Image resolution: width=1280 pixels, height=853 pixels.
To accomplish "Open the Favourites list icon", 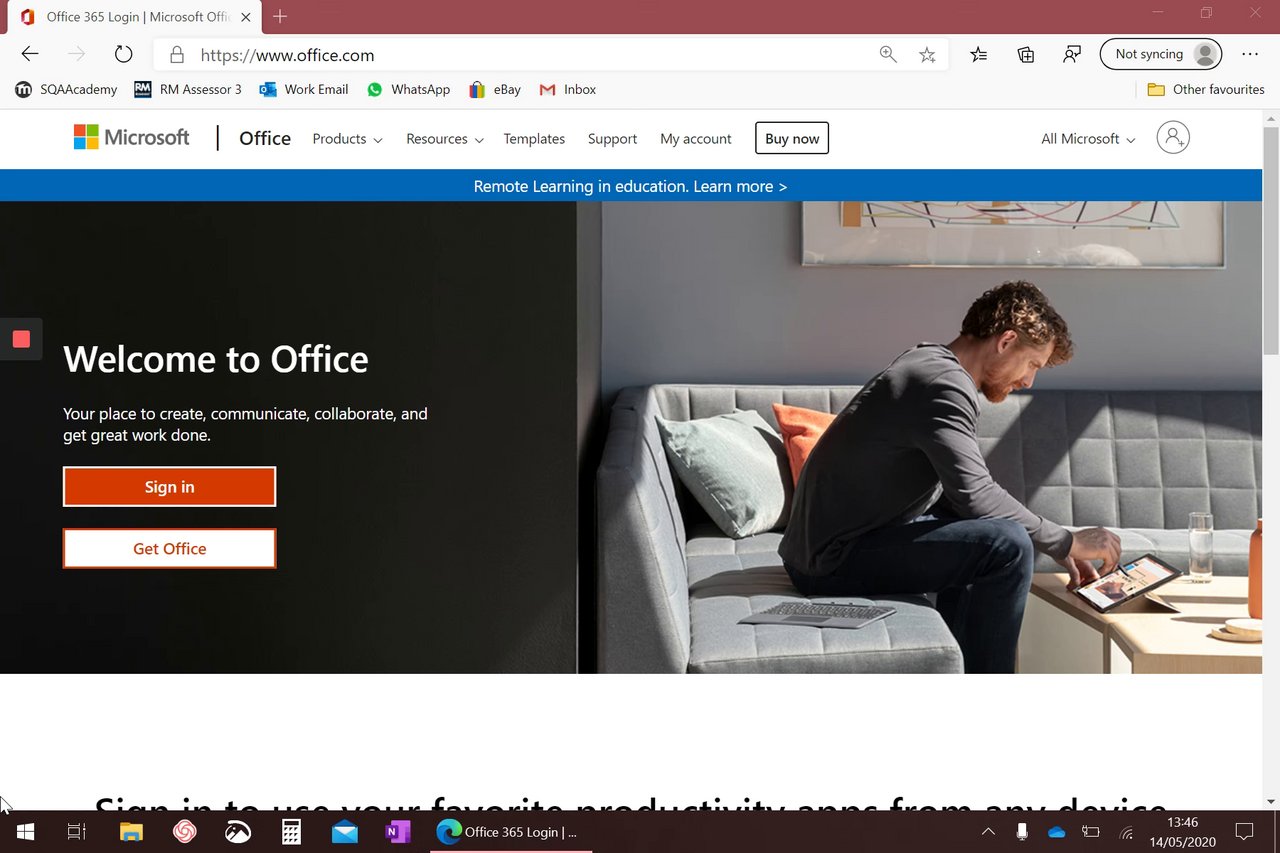I will click(979, 55).
